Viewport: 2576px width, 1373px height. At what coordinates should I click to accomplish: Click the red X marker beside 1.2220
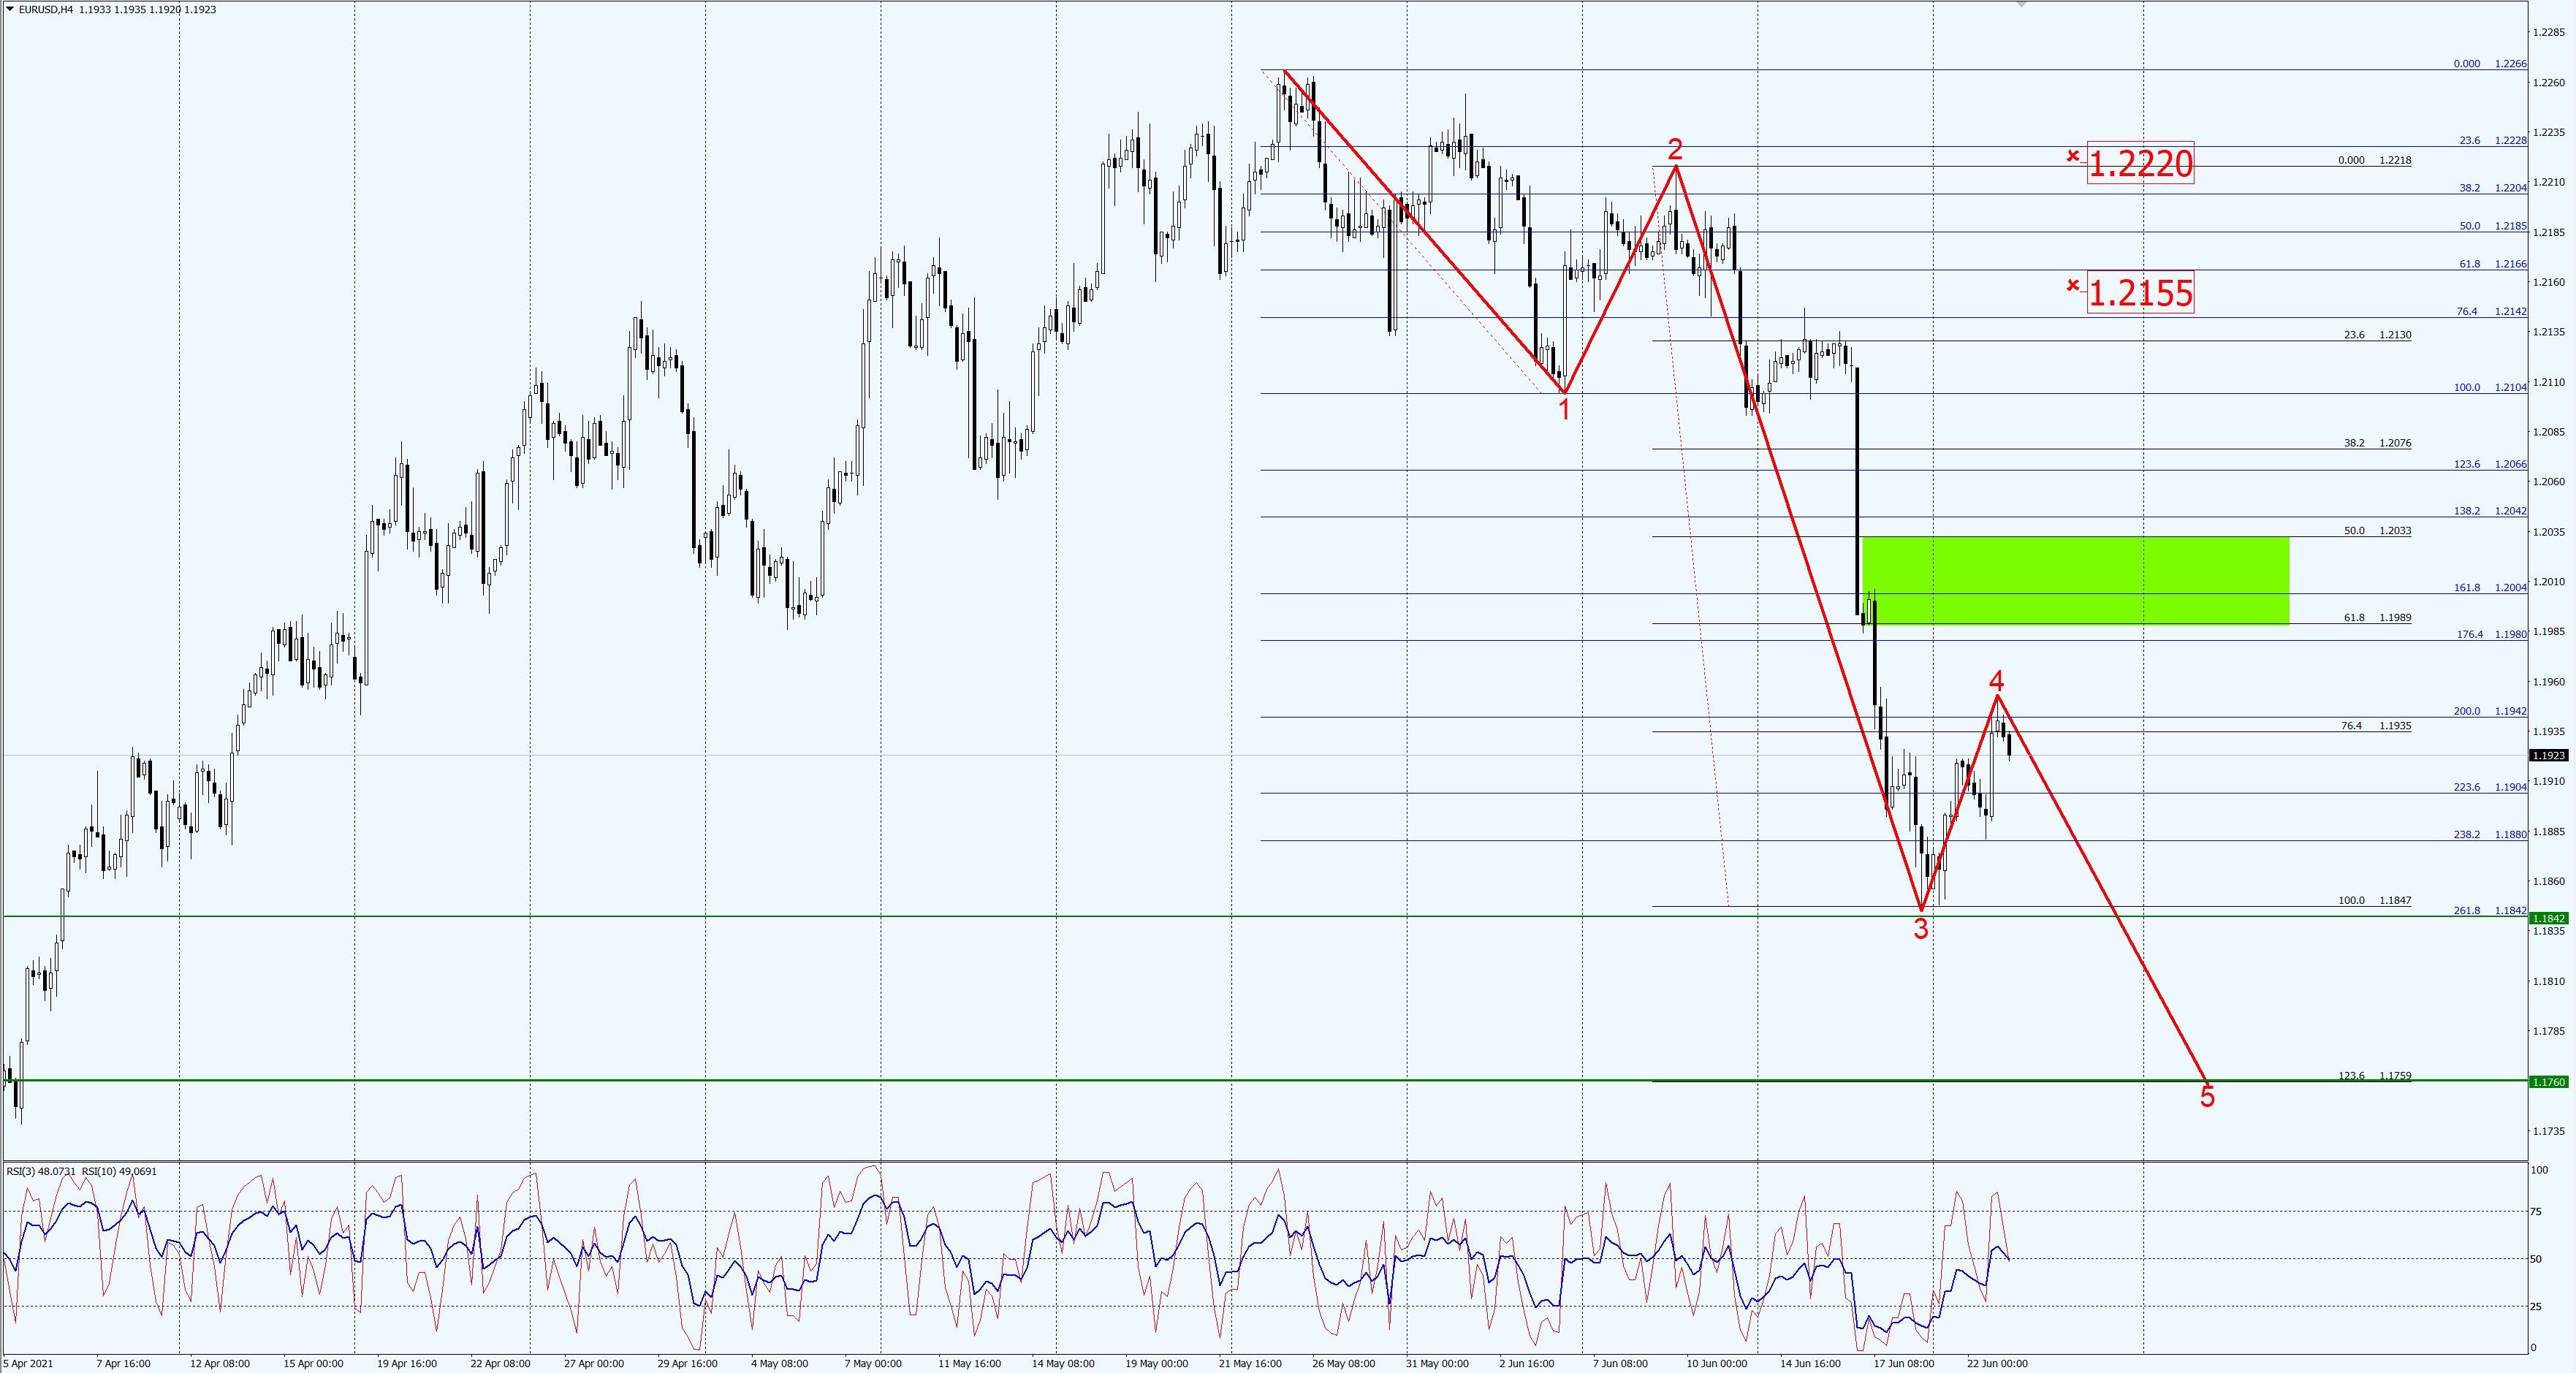2073,156
